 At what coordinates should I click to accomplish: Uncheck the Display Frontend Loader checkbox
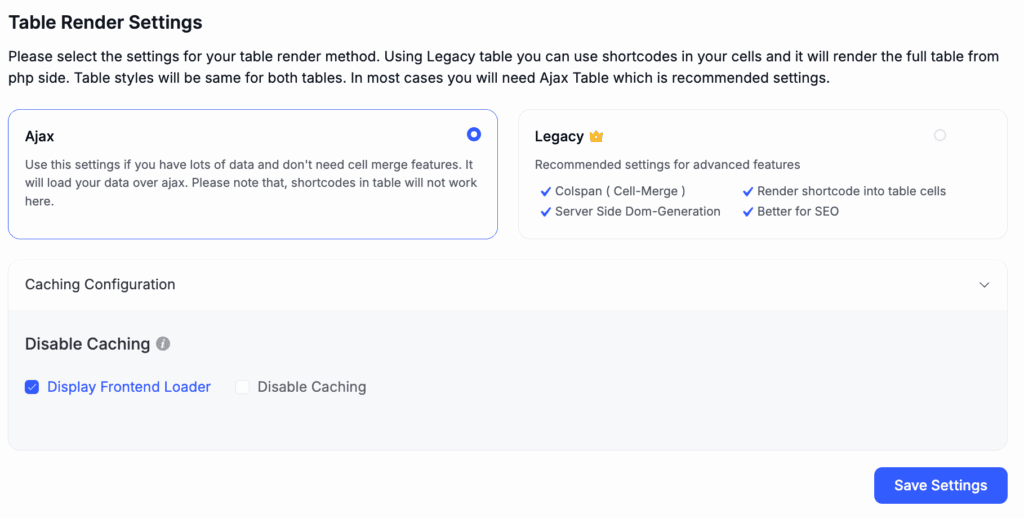tap(32, 387)
